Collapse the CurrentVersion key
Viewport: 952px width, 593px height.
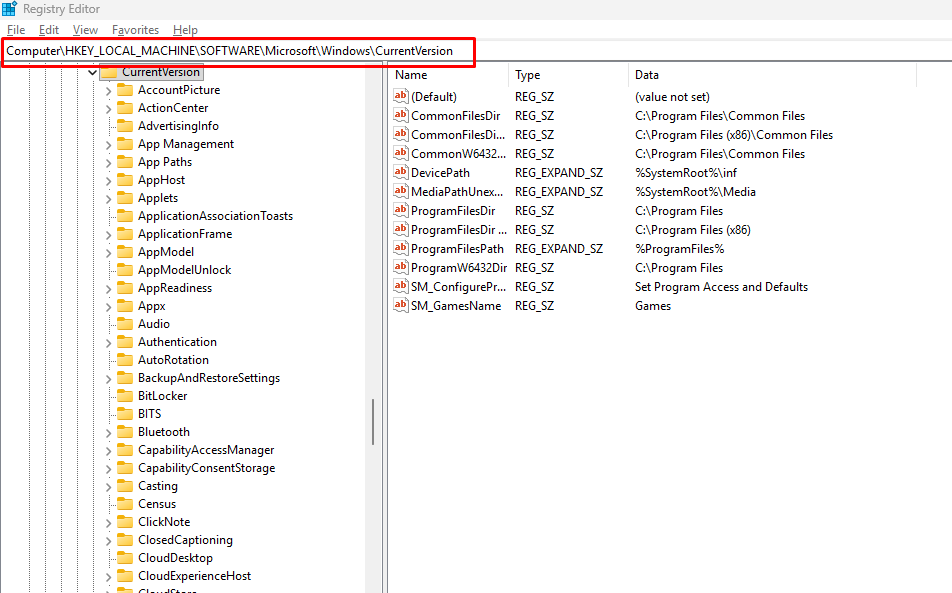[92, 72]
